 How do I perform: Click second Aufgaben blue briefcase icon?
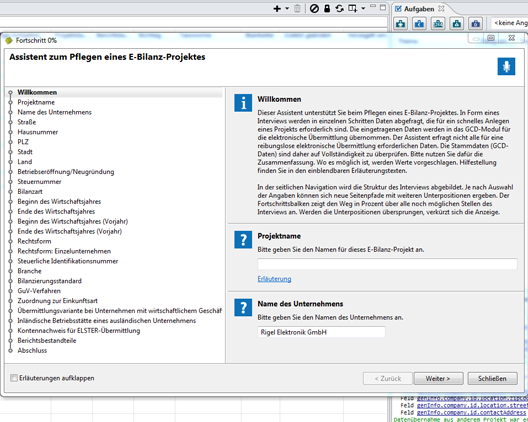pyautogui.click(x=419, y=24)
